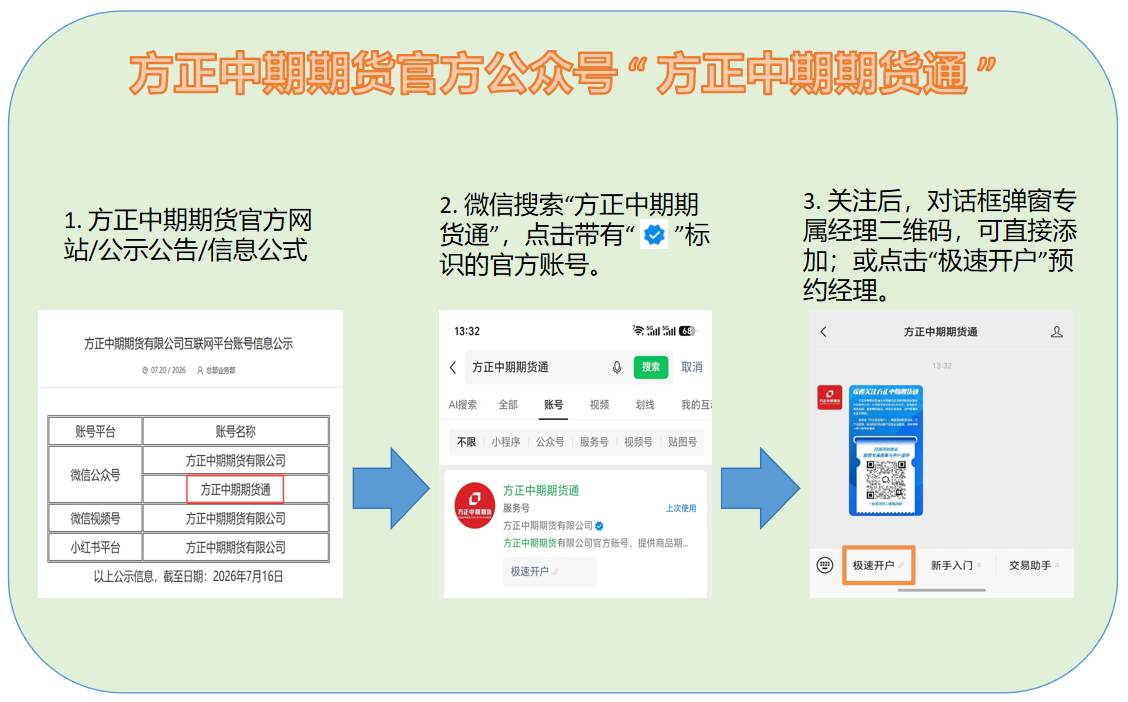The image size is (1128, 702).
Task: Tap the battery indicator in the phone status bar
Action: (x=688, y=331)
